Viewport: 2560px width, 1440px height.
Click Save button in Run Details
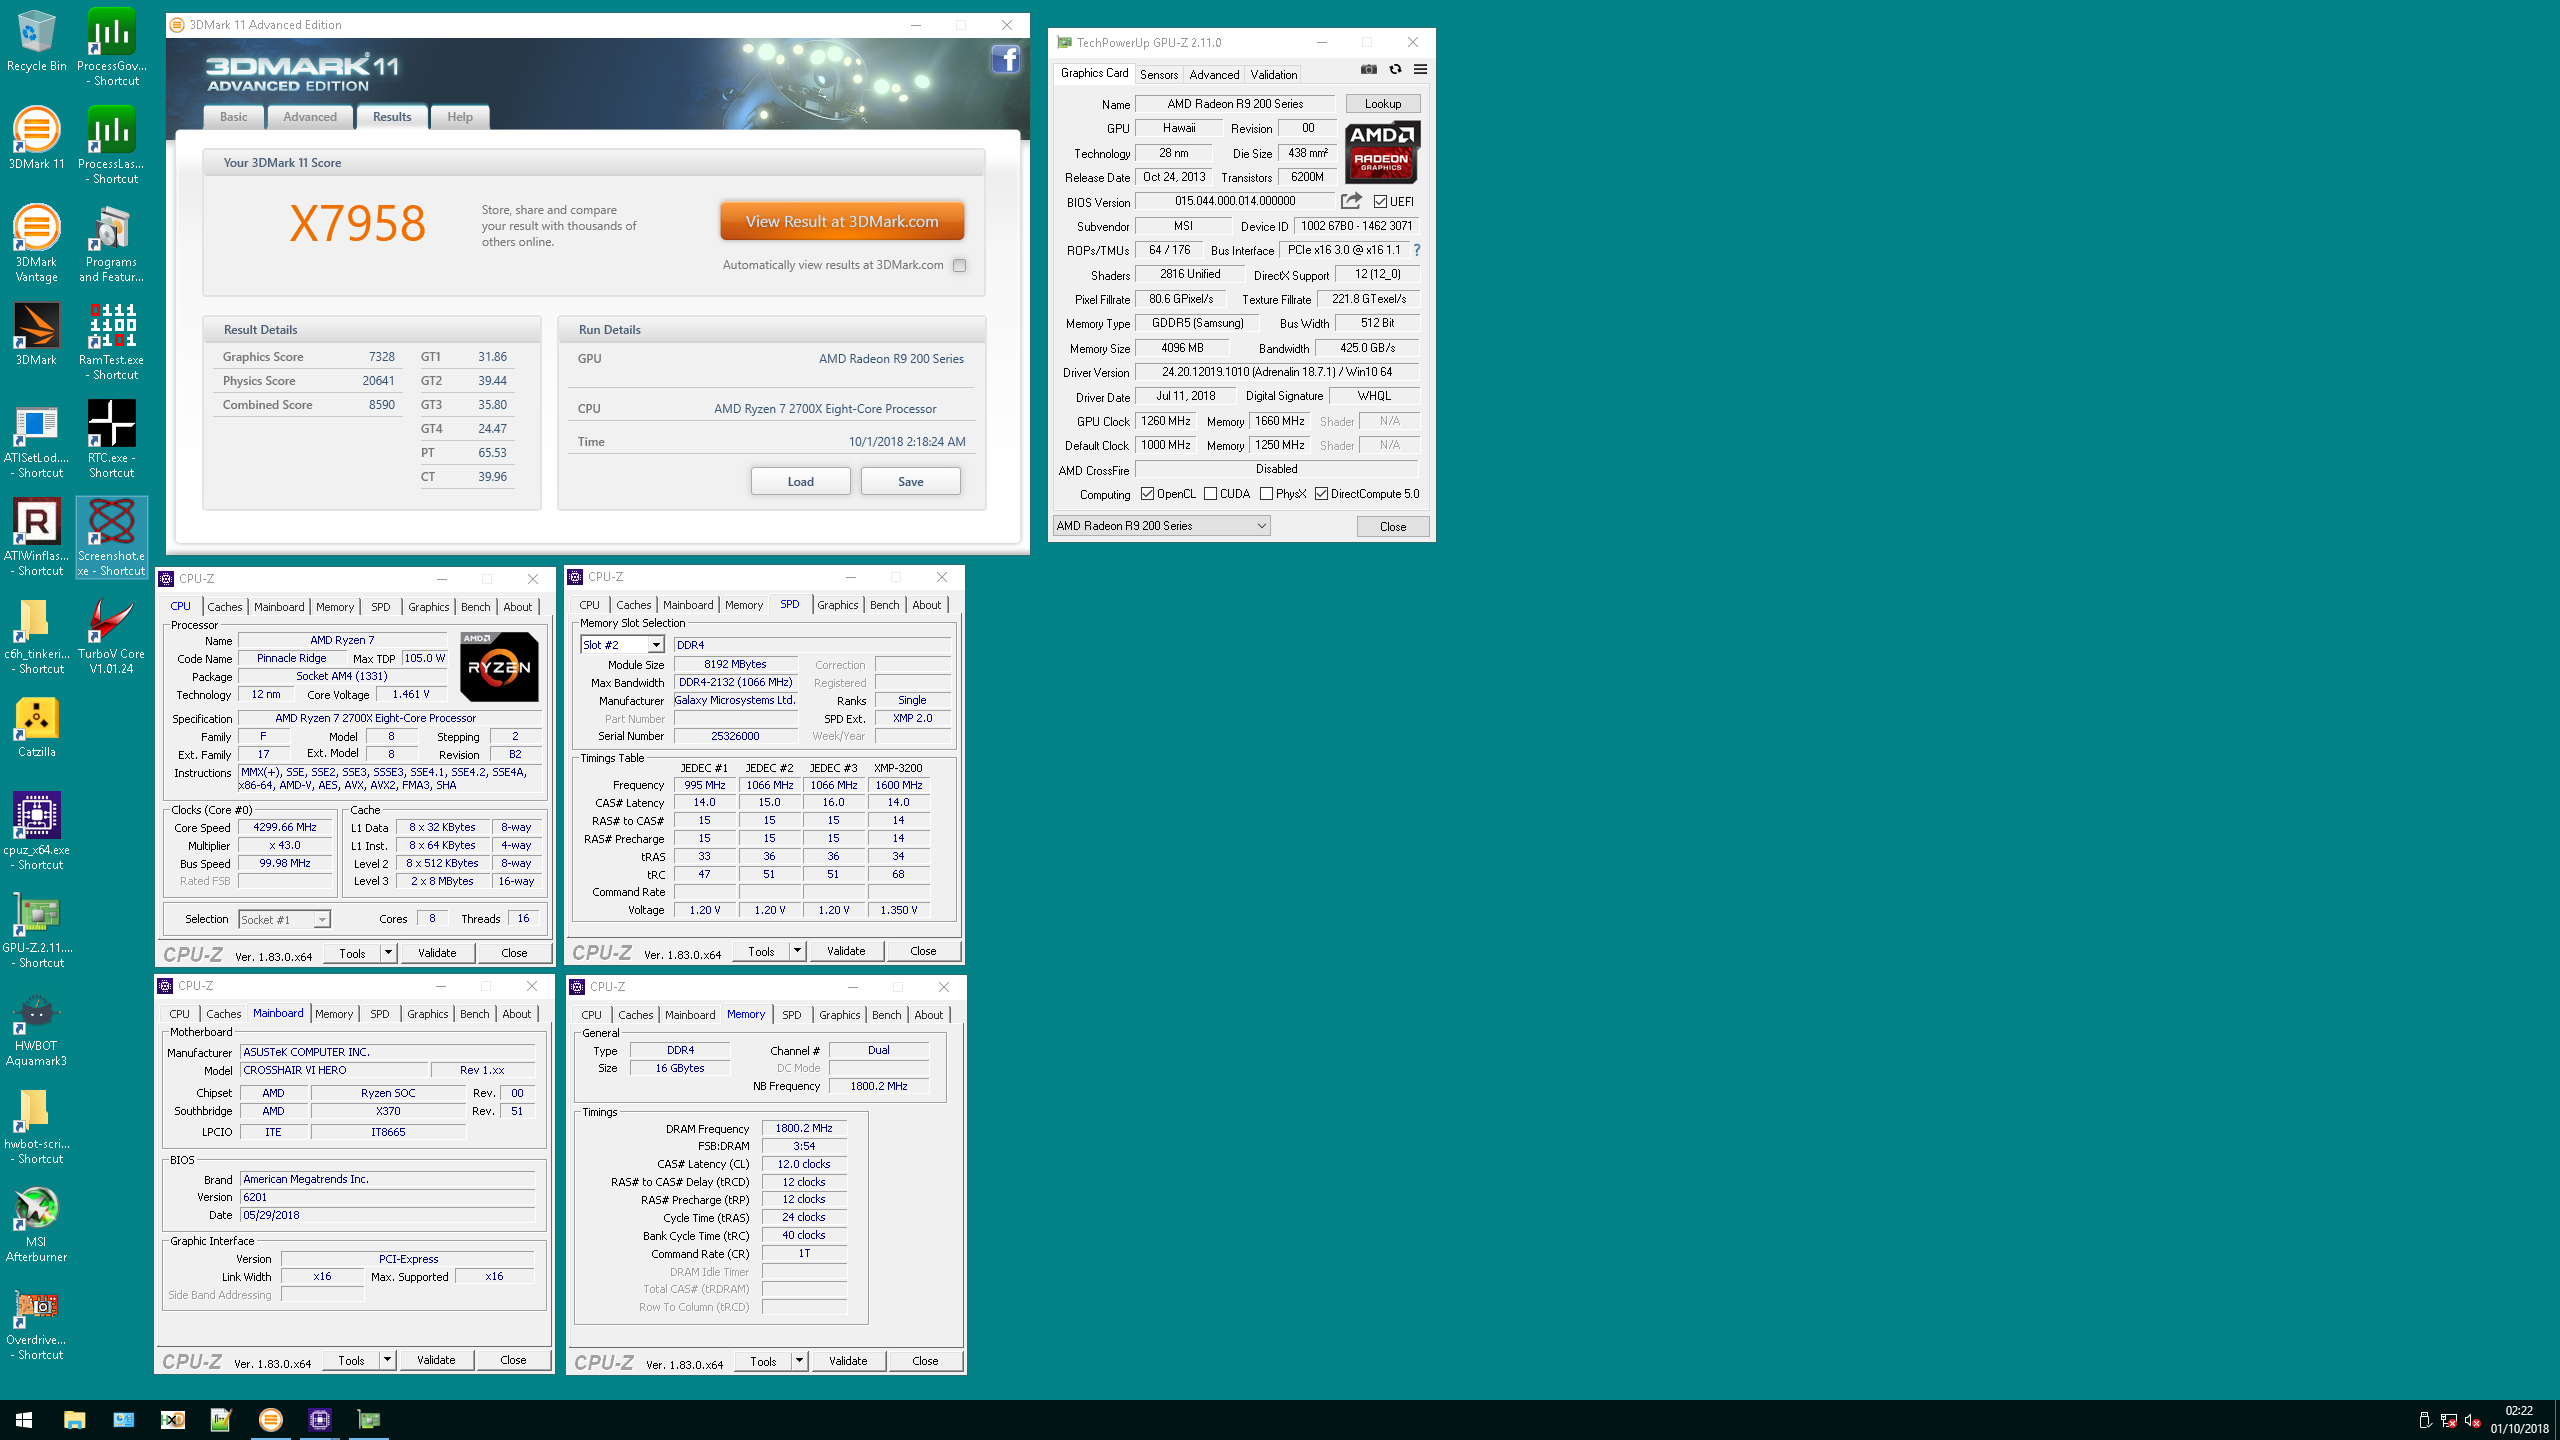pos(911,481)
